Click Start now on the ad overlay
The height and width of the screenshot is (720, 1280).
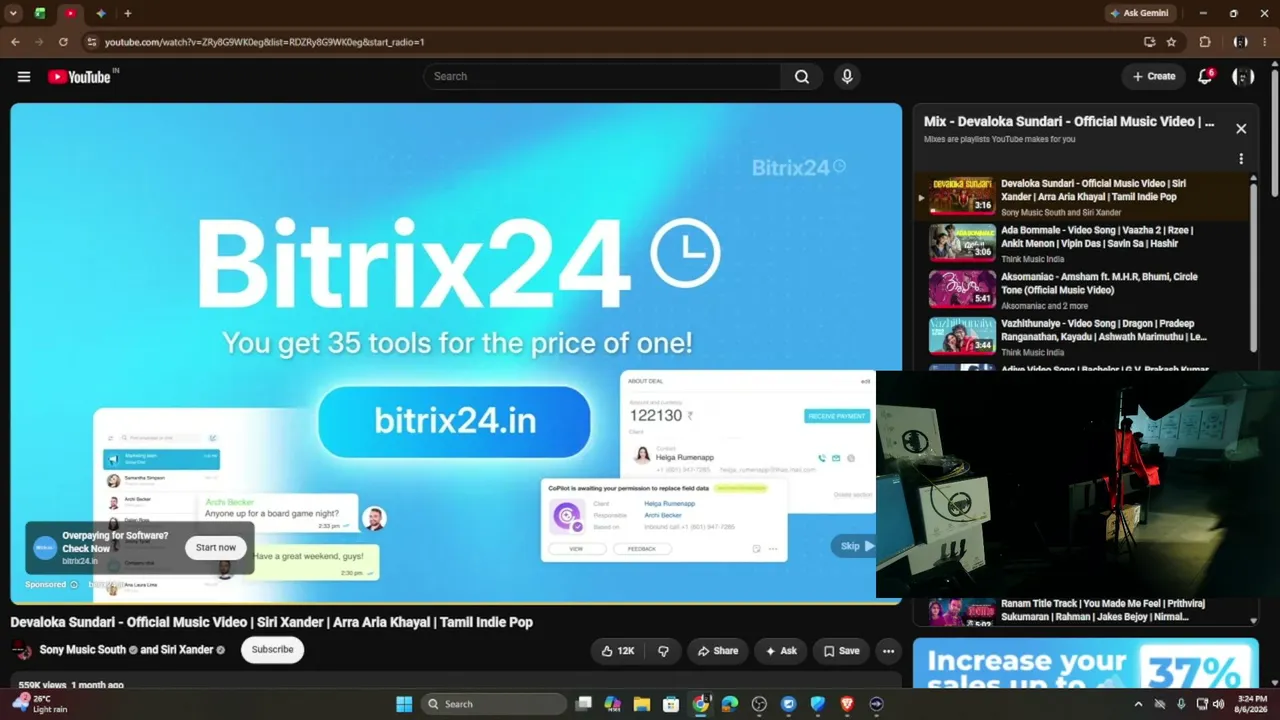click(x=216, y=548)
